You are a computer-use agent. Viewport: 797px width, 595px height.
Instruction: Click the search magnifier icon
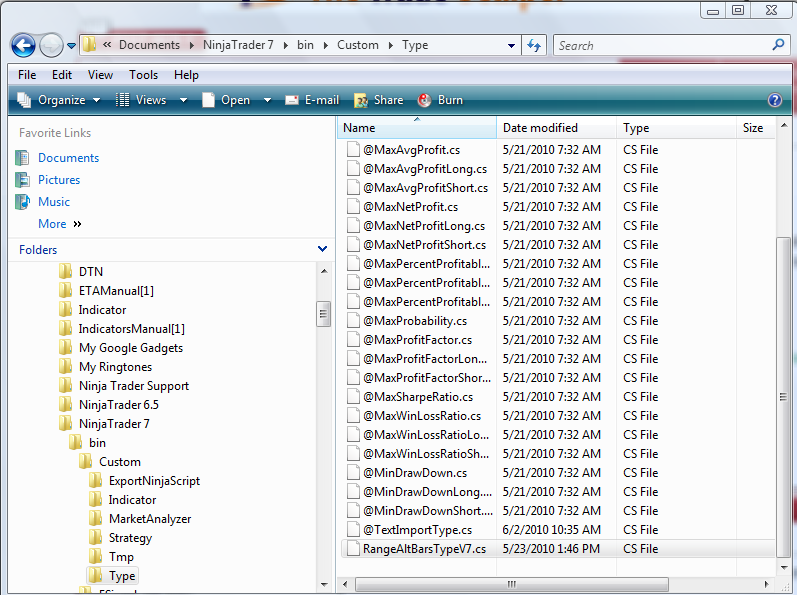[x=778, y=45]
